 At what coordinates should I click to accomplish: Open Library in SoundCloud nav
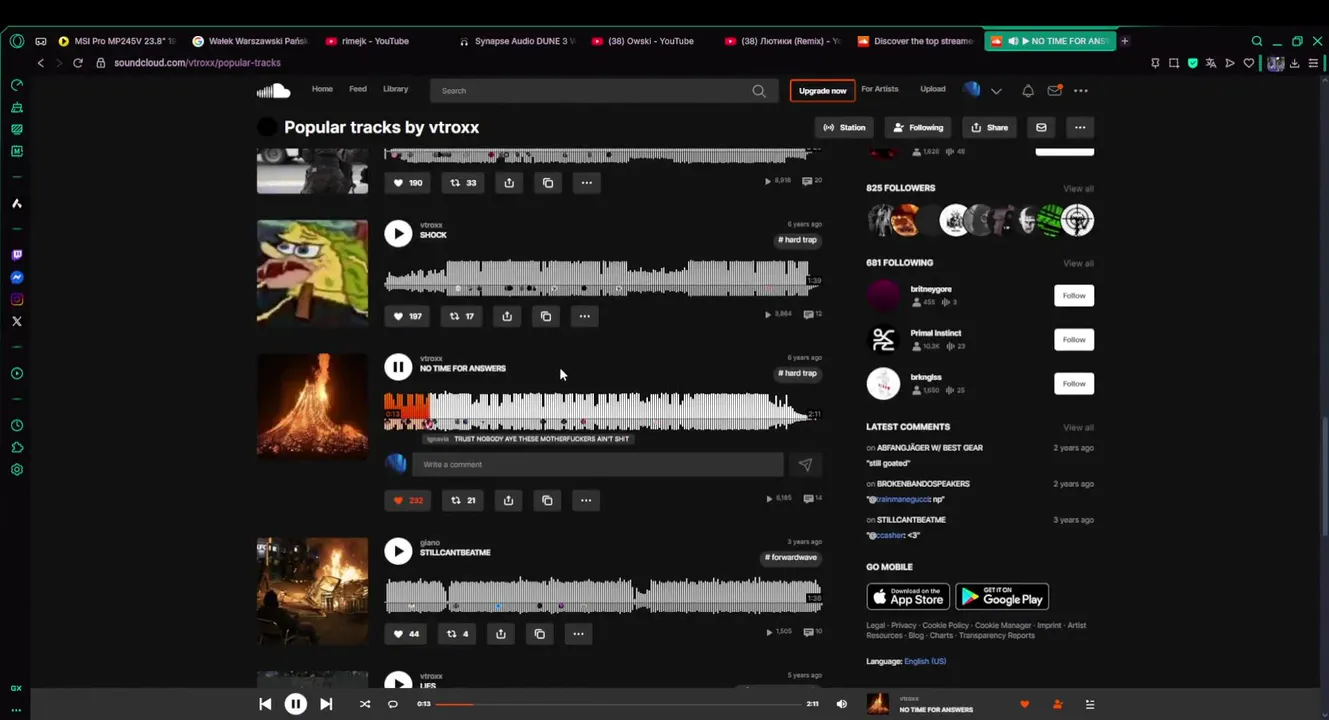(x=395, y=89)
